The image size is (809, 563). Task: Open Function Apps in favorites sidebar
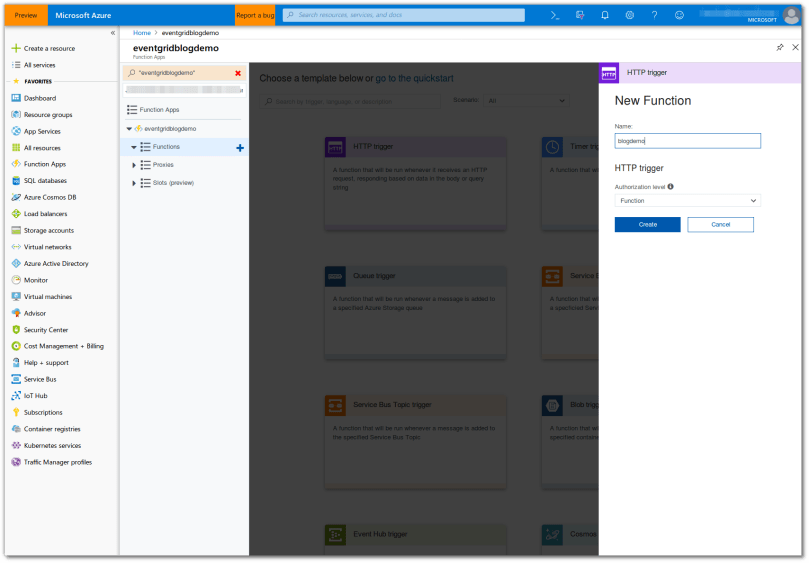point(45,164)
